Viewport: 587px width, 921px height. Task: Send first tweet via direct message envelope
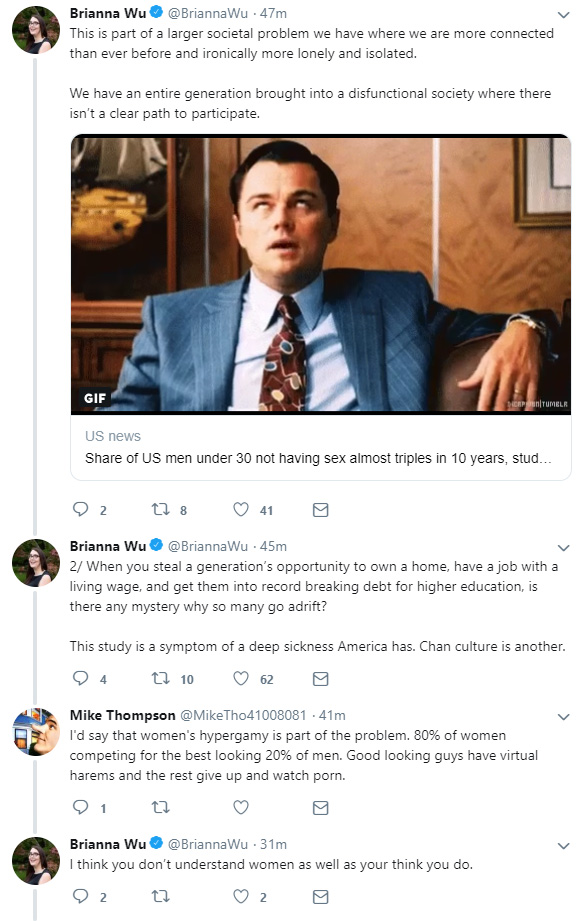320,510
